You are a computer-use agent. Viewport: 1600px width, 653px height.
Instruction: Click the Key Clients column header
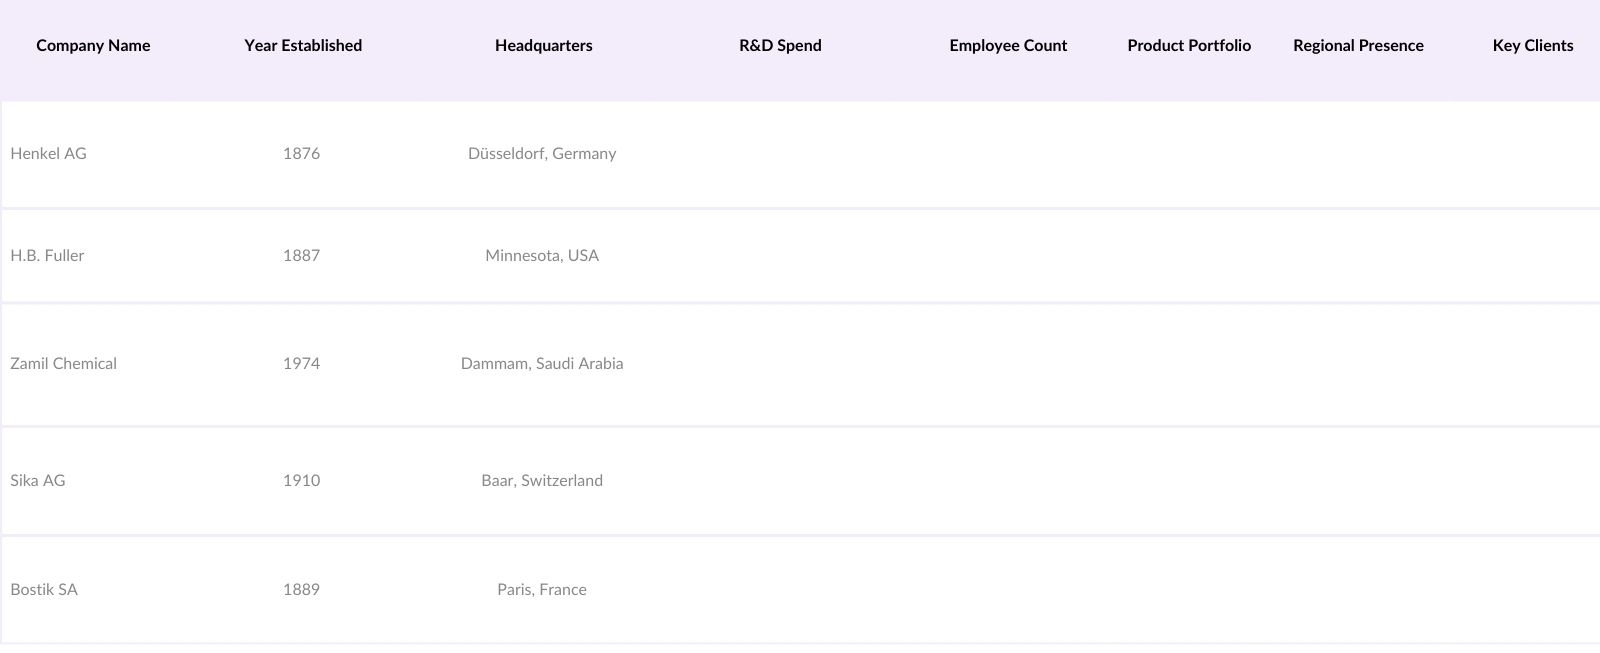tap(1532, 46)
